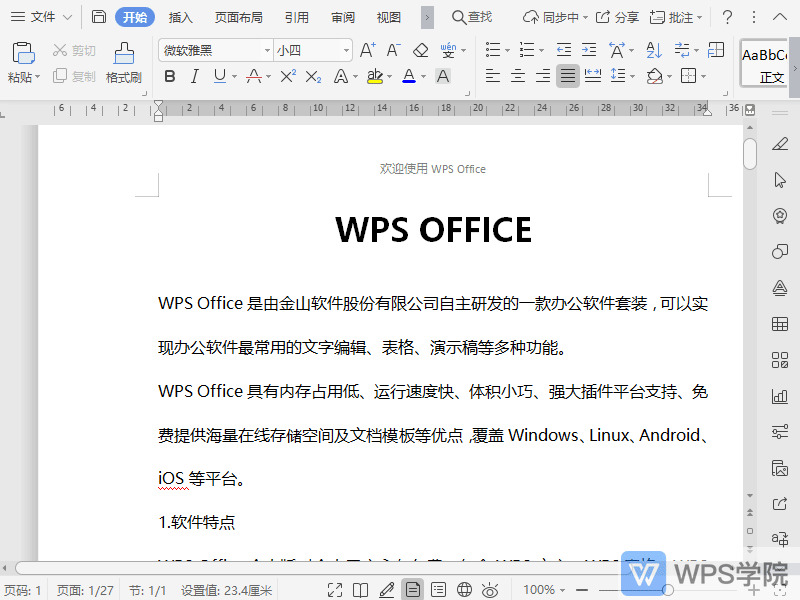The image size is (800, 600).
Task: Toggle center text alignment
Action: click(518, 75)
